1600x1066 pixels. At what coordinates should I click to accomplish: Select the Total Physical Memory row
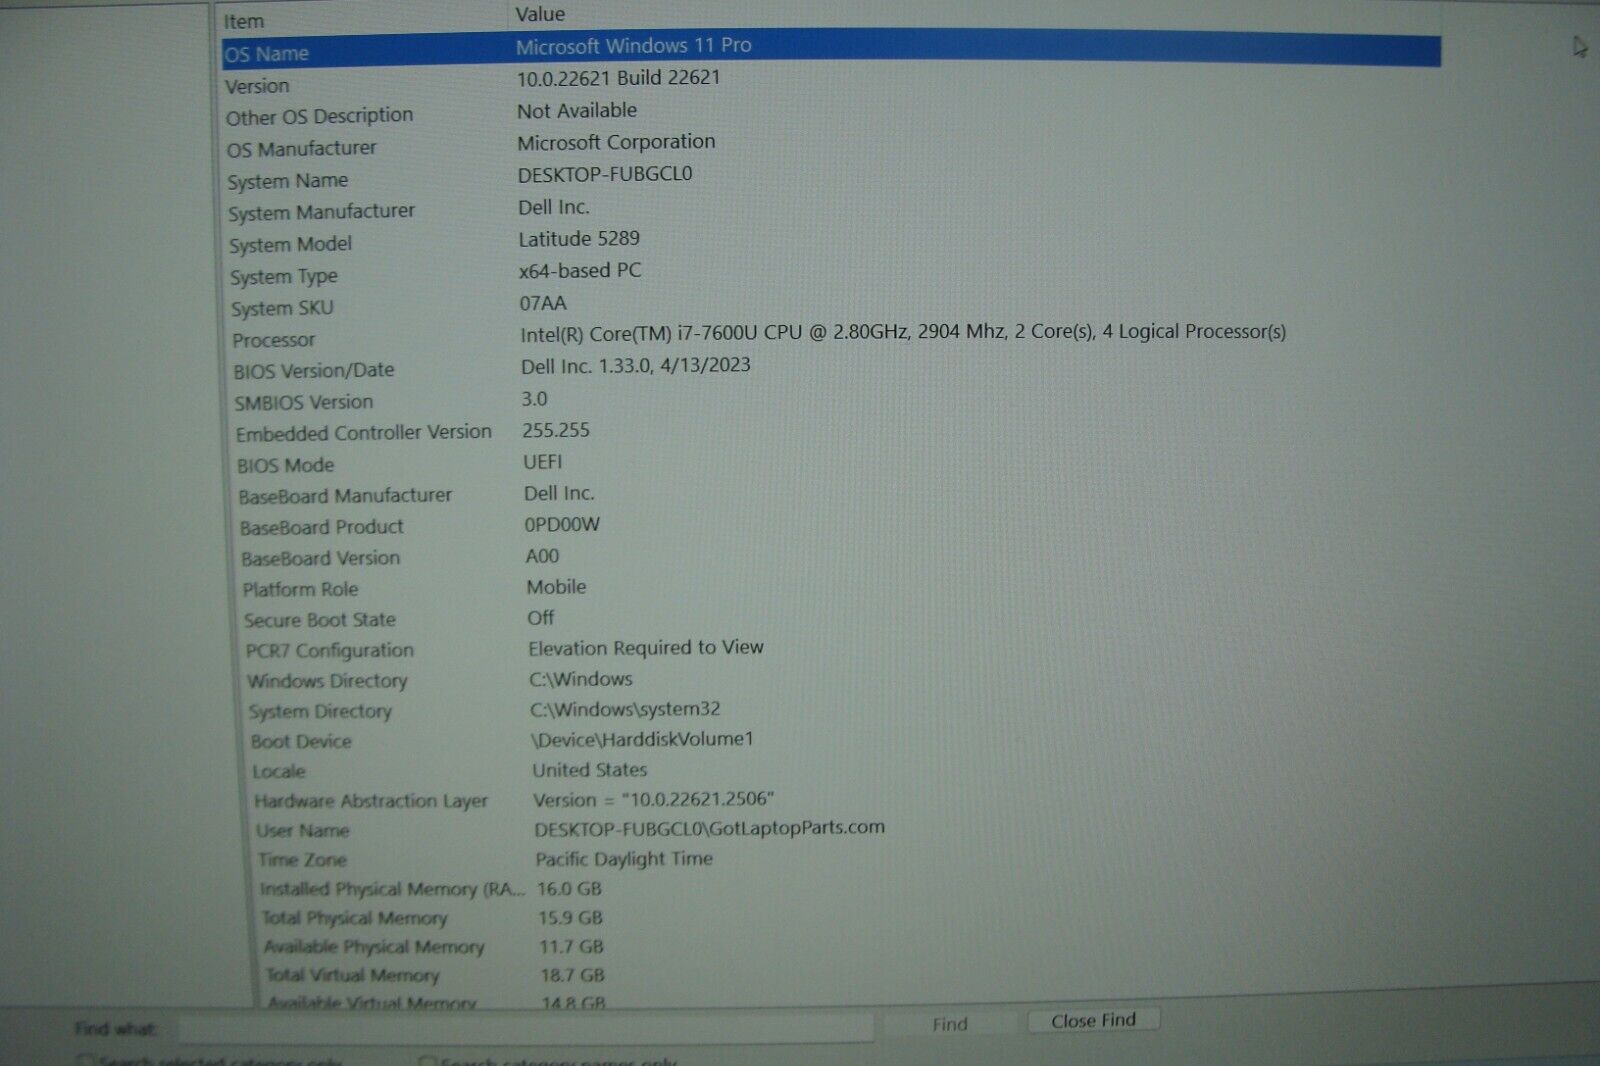click(x=850, y=917)
